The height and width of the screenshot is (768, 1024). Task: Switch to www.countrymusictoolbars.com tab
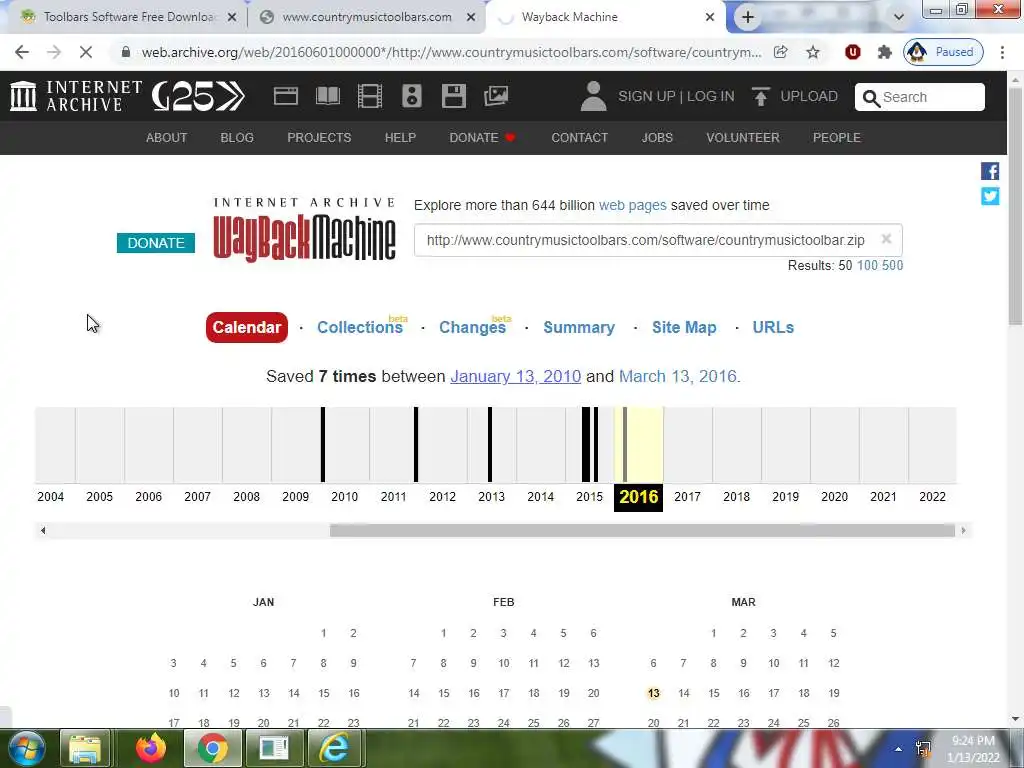(366, 17)
